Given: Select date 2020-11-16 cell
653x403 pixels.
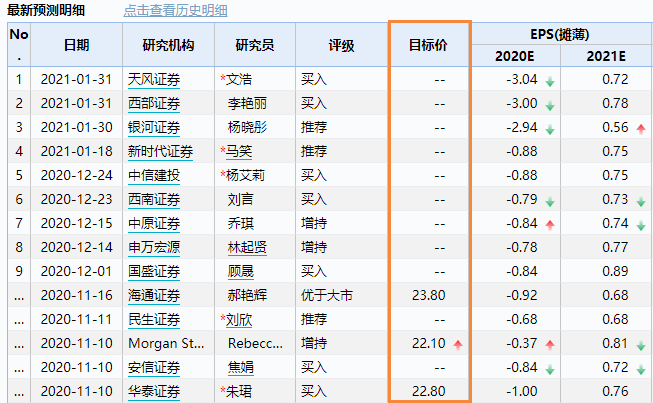Looking at the screenshot, I should [x=77, y=296].
